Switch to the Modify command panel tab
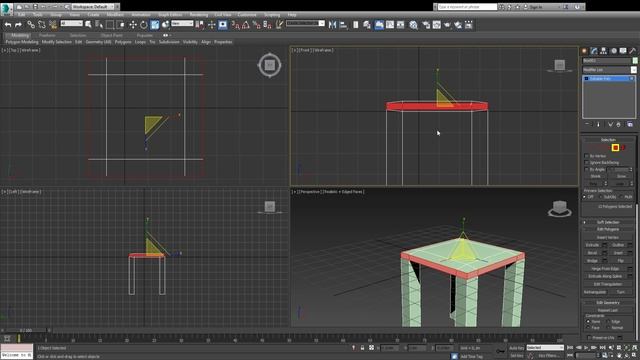 (x=594, y=51)
